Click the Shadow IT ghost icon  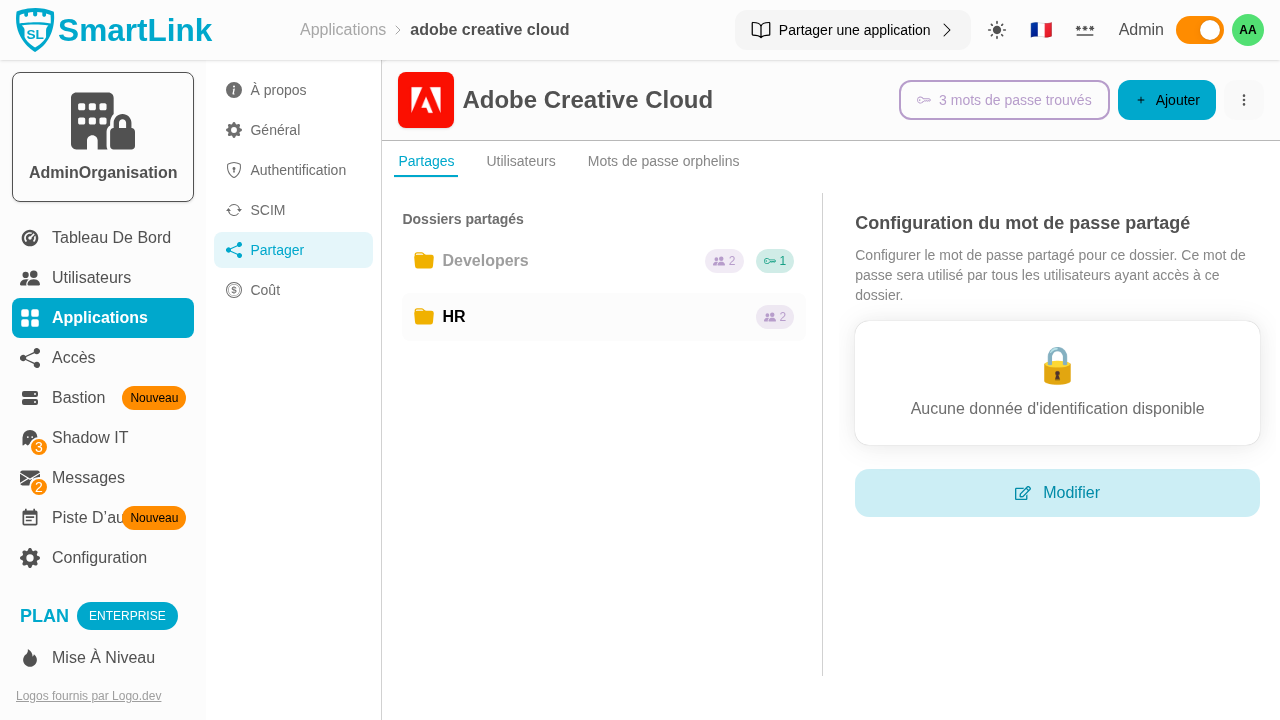coord(29,438)
